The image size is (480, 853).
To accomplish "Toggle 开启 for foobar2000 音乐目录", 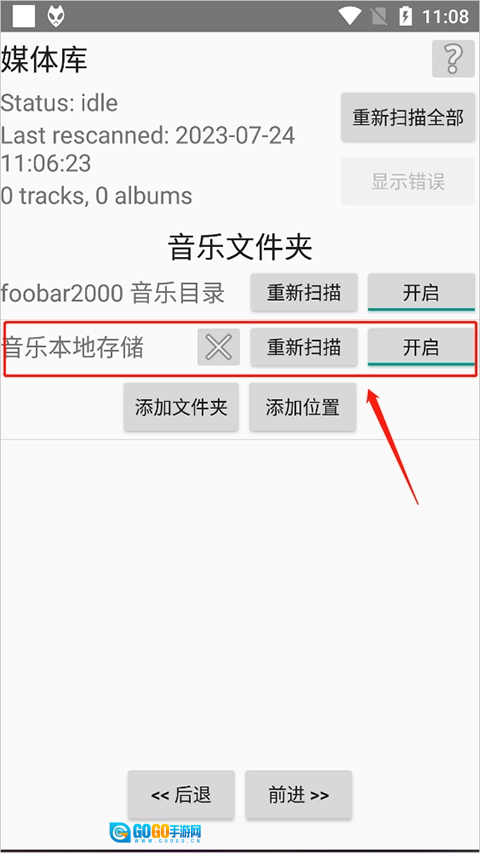I will pos(421,293).
